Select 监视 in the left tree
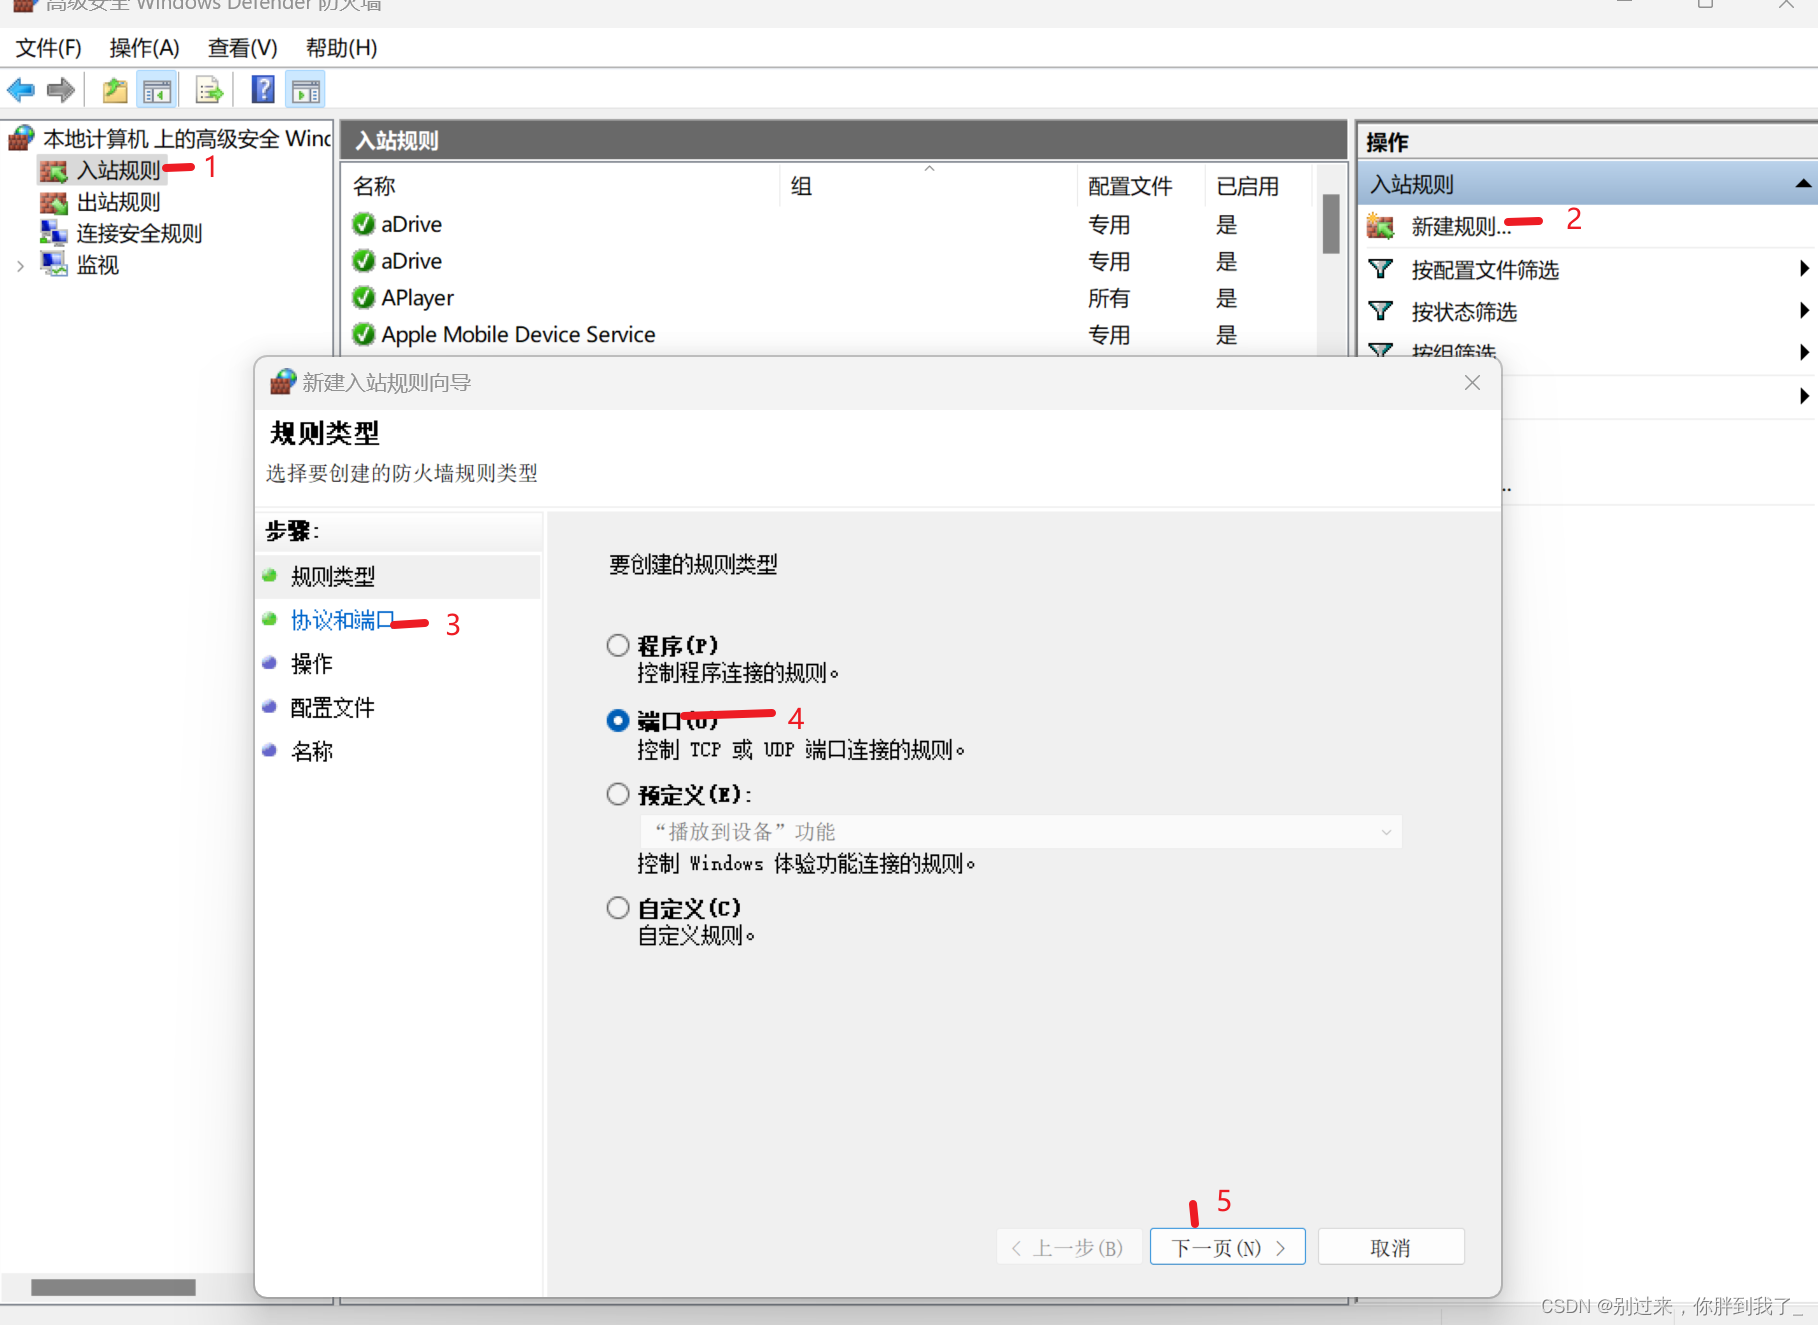Screen dimensions: 1818x1325 click(x=97, y=264)
